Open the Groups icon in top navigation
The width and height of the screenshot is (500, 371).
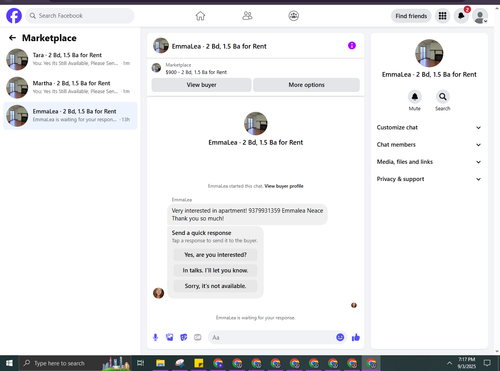[294, 16]
